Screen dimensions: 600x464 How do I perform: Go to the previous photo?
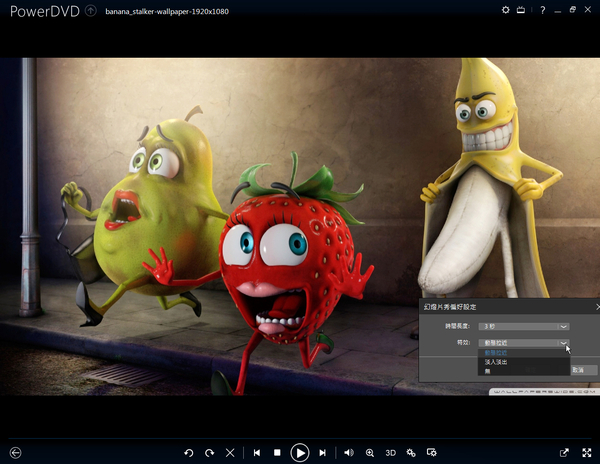pos(257,453)
